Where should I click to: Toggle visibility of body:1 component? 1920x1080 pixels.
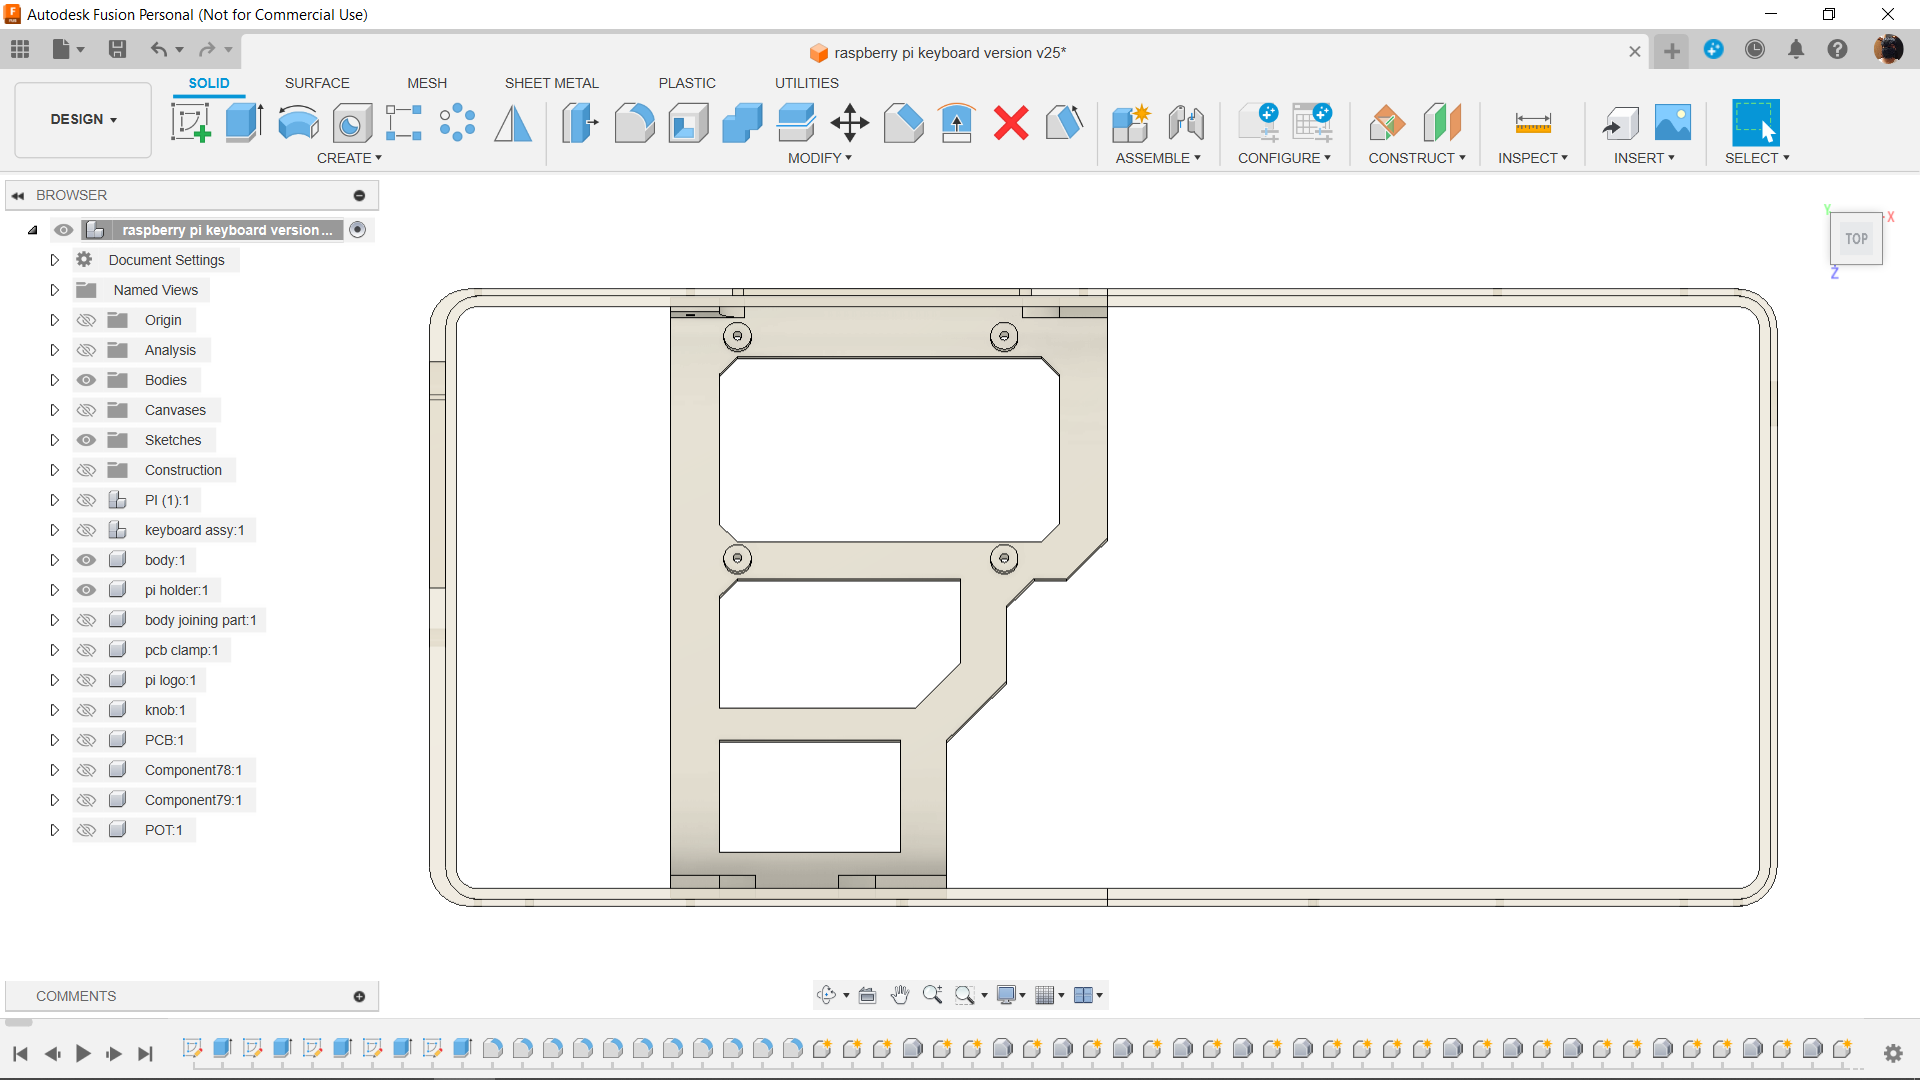point(86,559)
